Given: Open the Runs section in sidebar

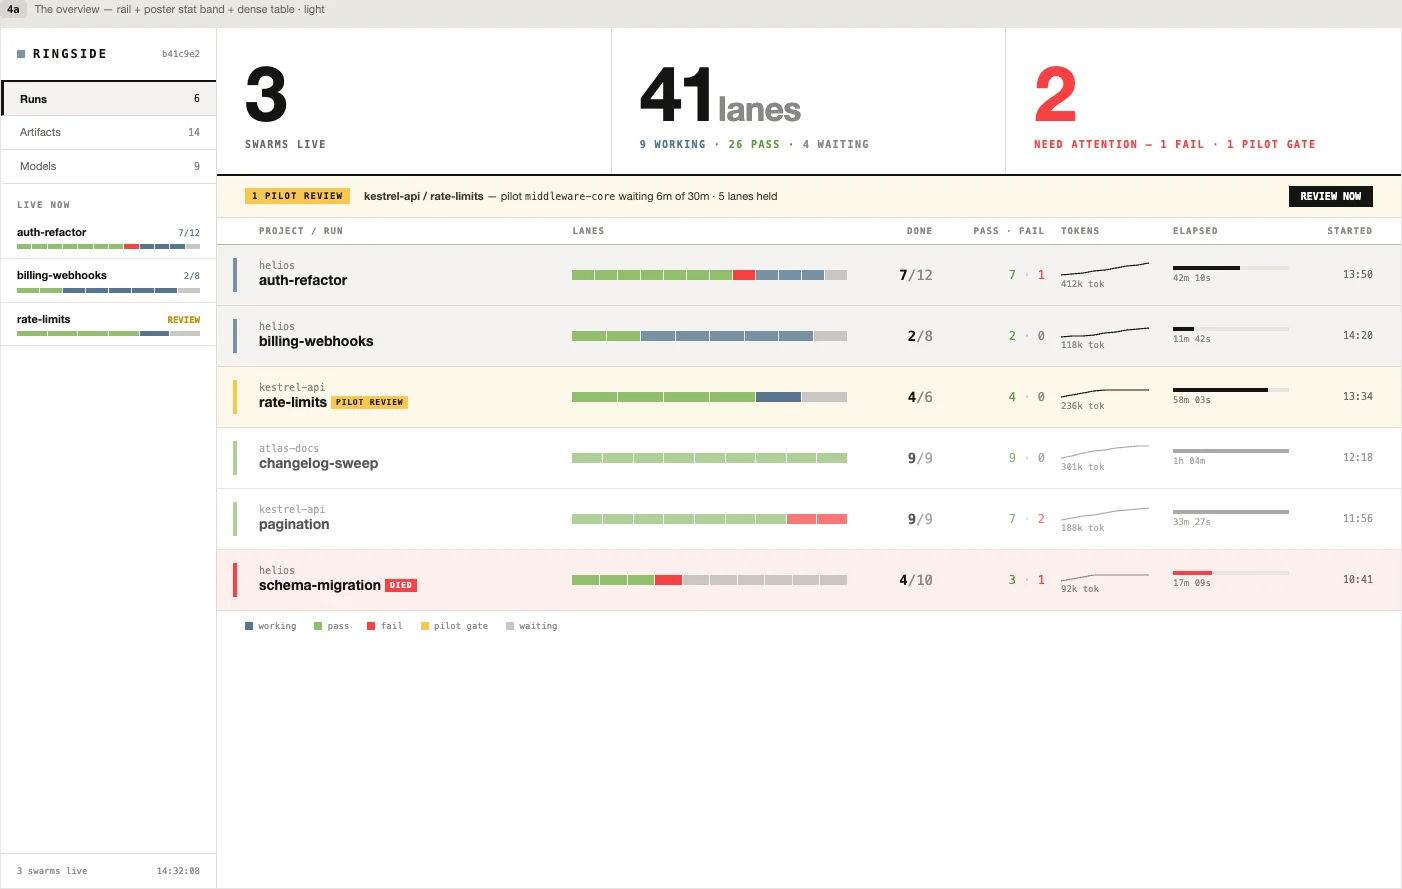Looking at the screenshot, I should pos(109,99).
